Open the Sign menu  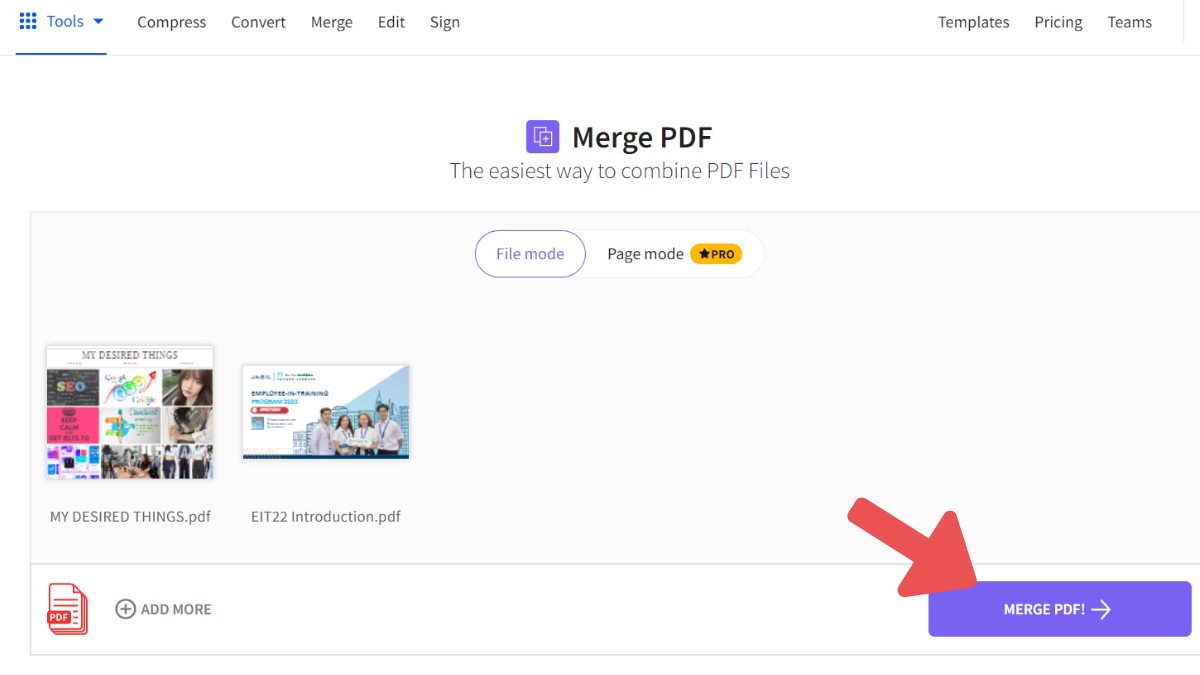coord(444,22)
